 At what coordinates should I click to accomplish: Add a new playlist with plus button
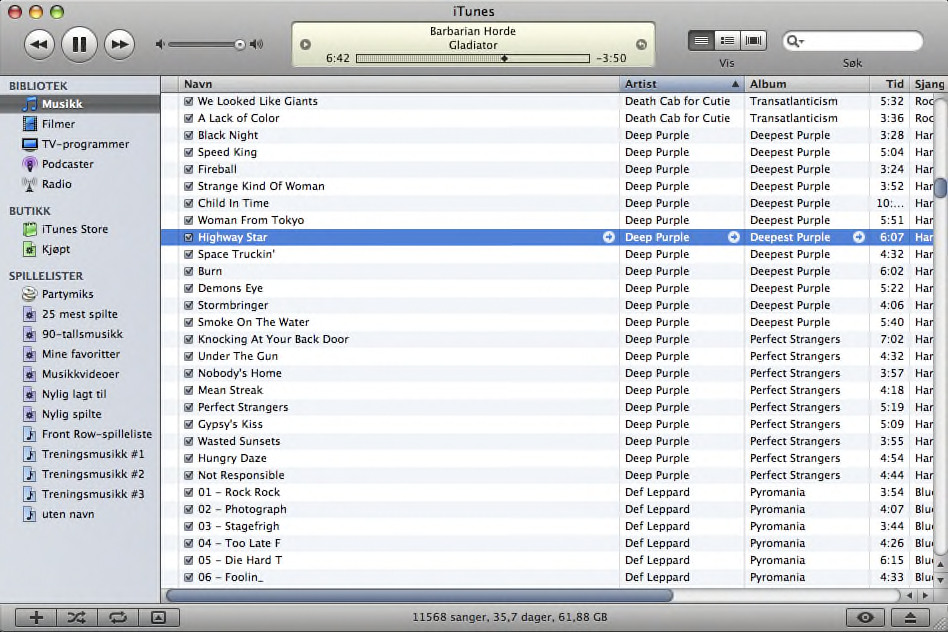36,617
